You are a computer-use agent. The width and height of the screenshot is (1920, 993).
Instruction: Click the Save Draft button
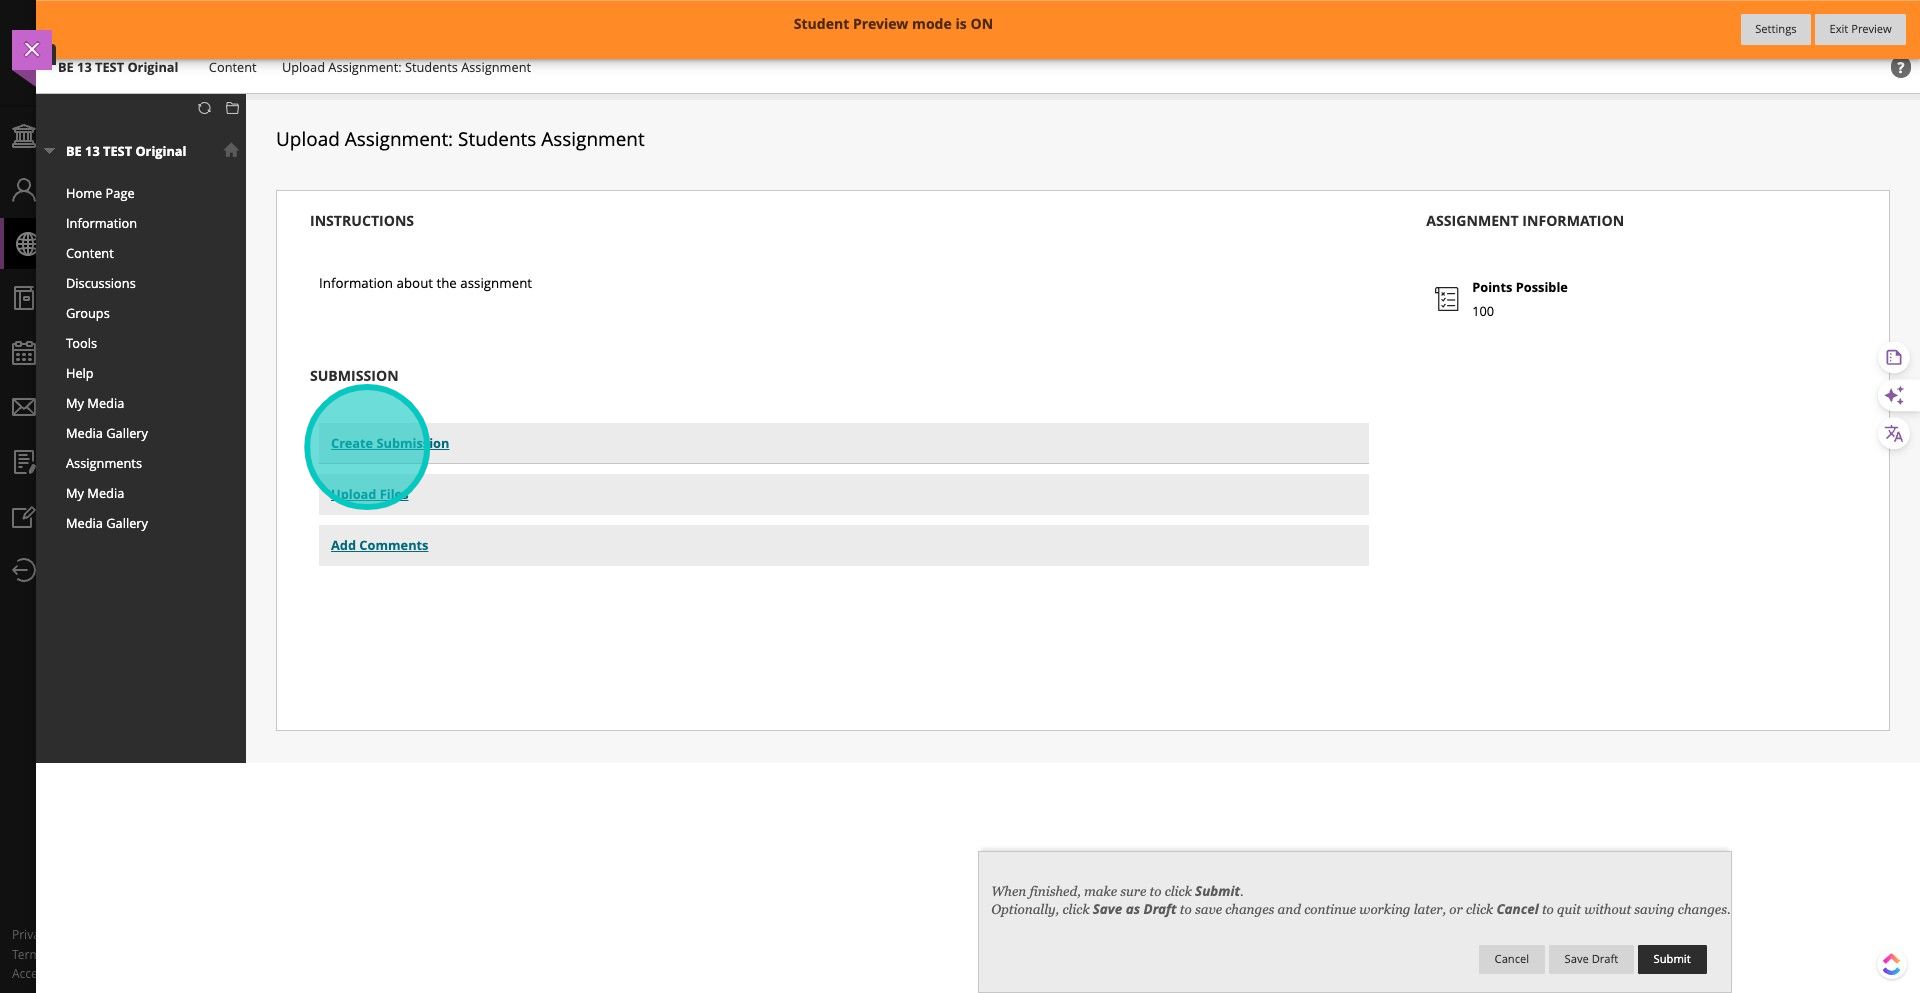coord(1590,959)
